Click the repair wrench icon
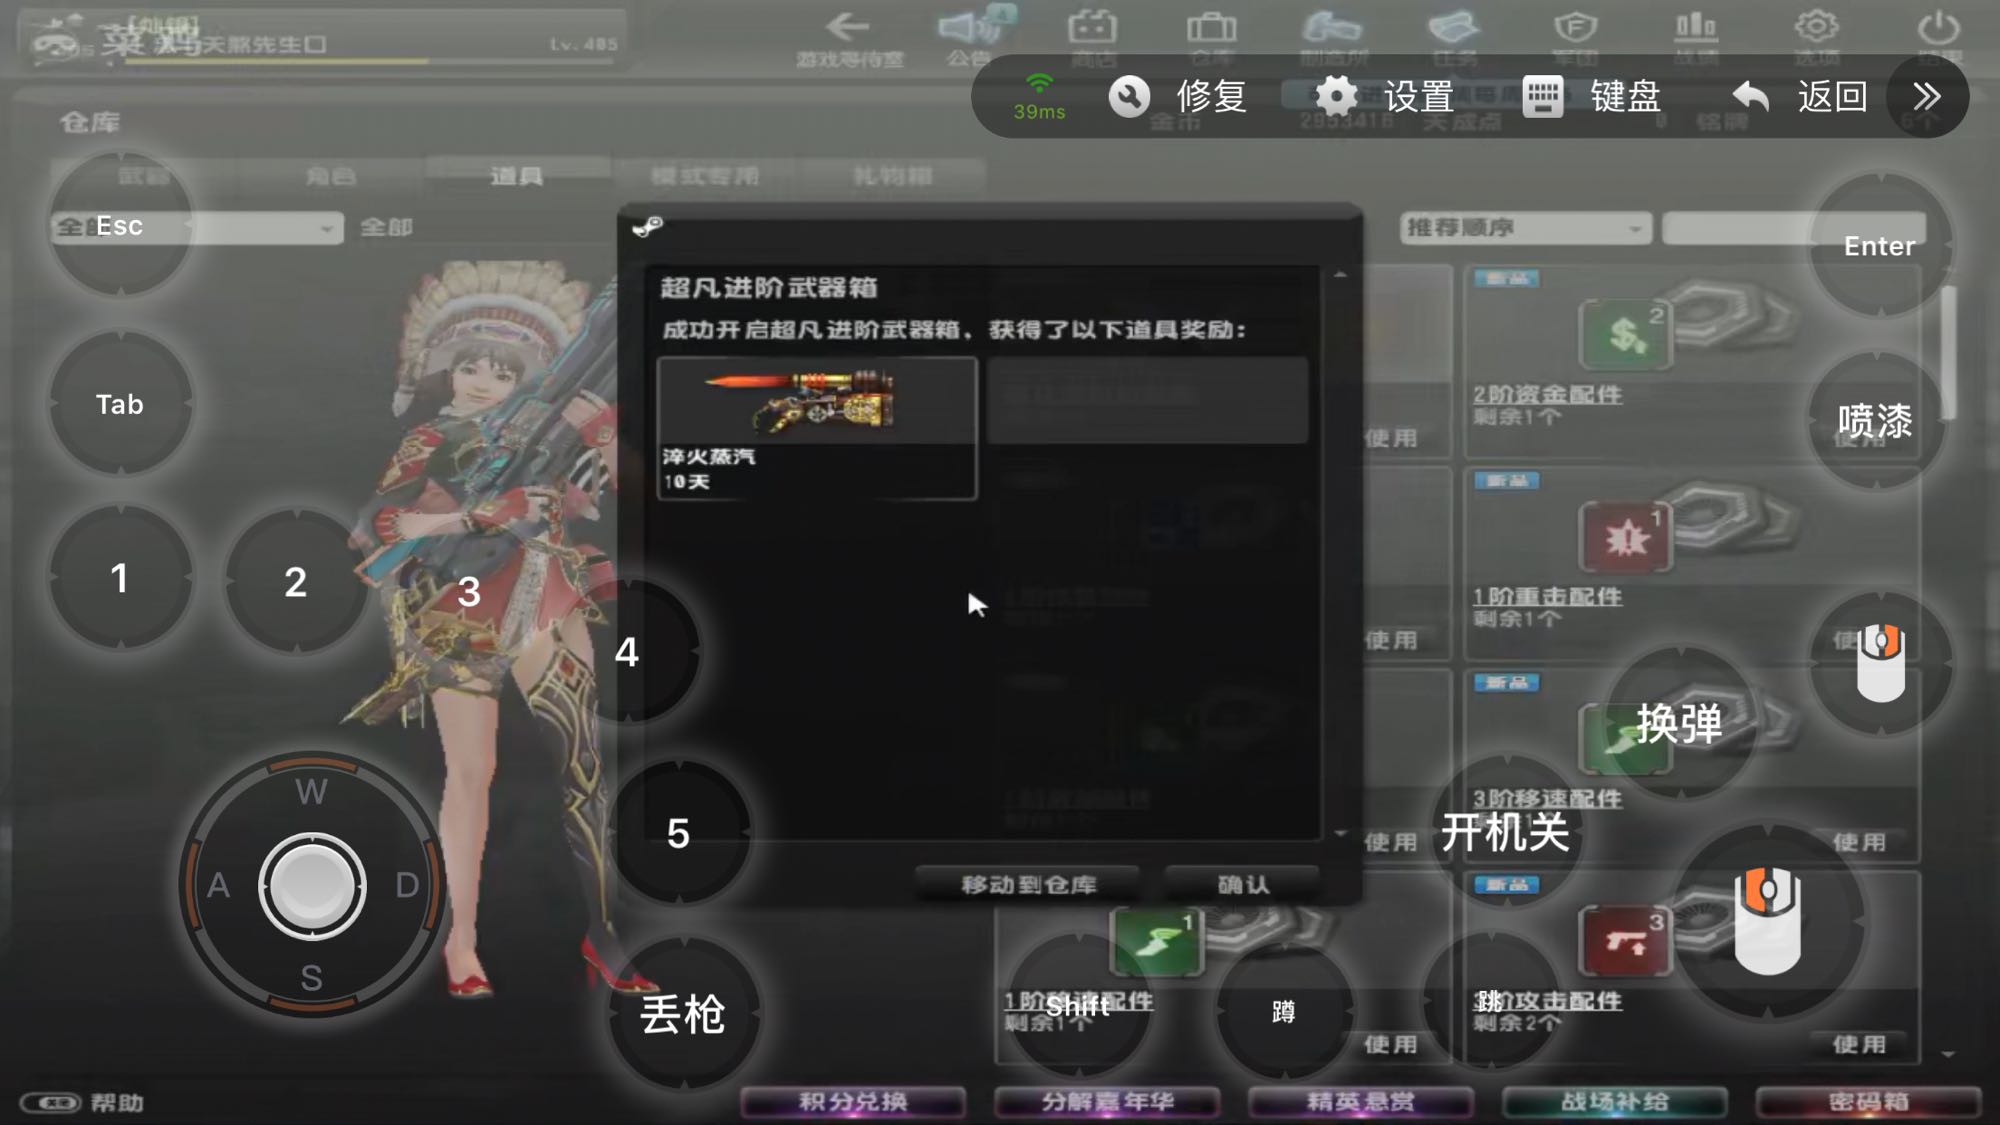This screenshot has height=1125, width=2000. click(1129, 97)
